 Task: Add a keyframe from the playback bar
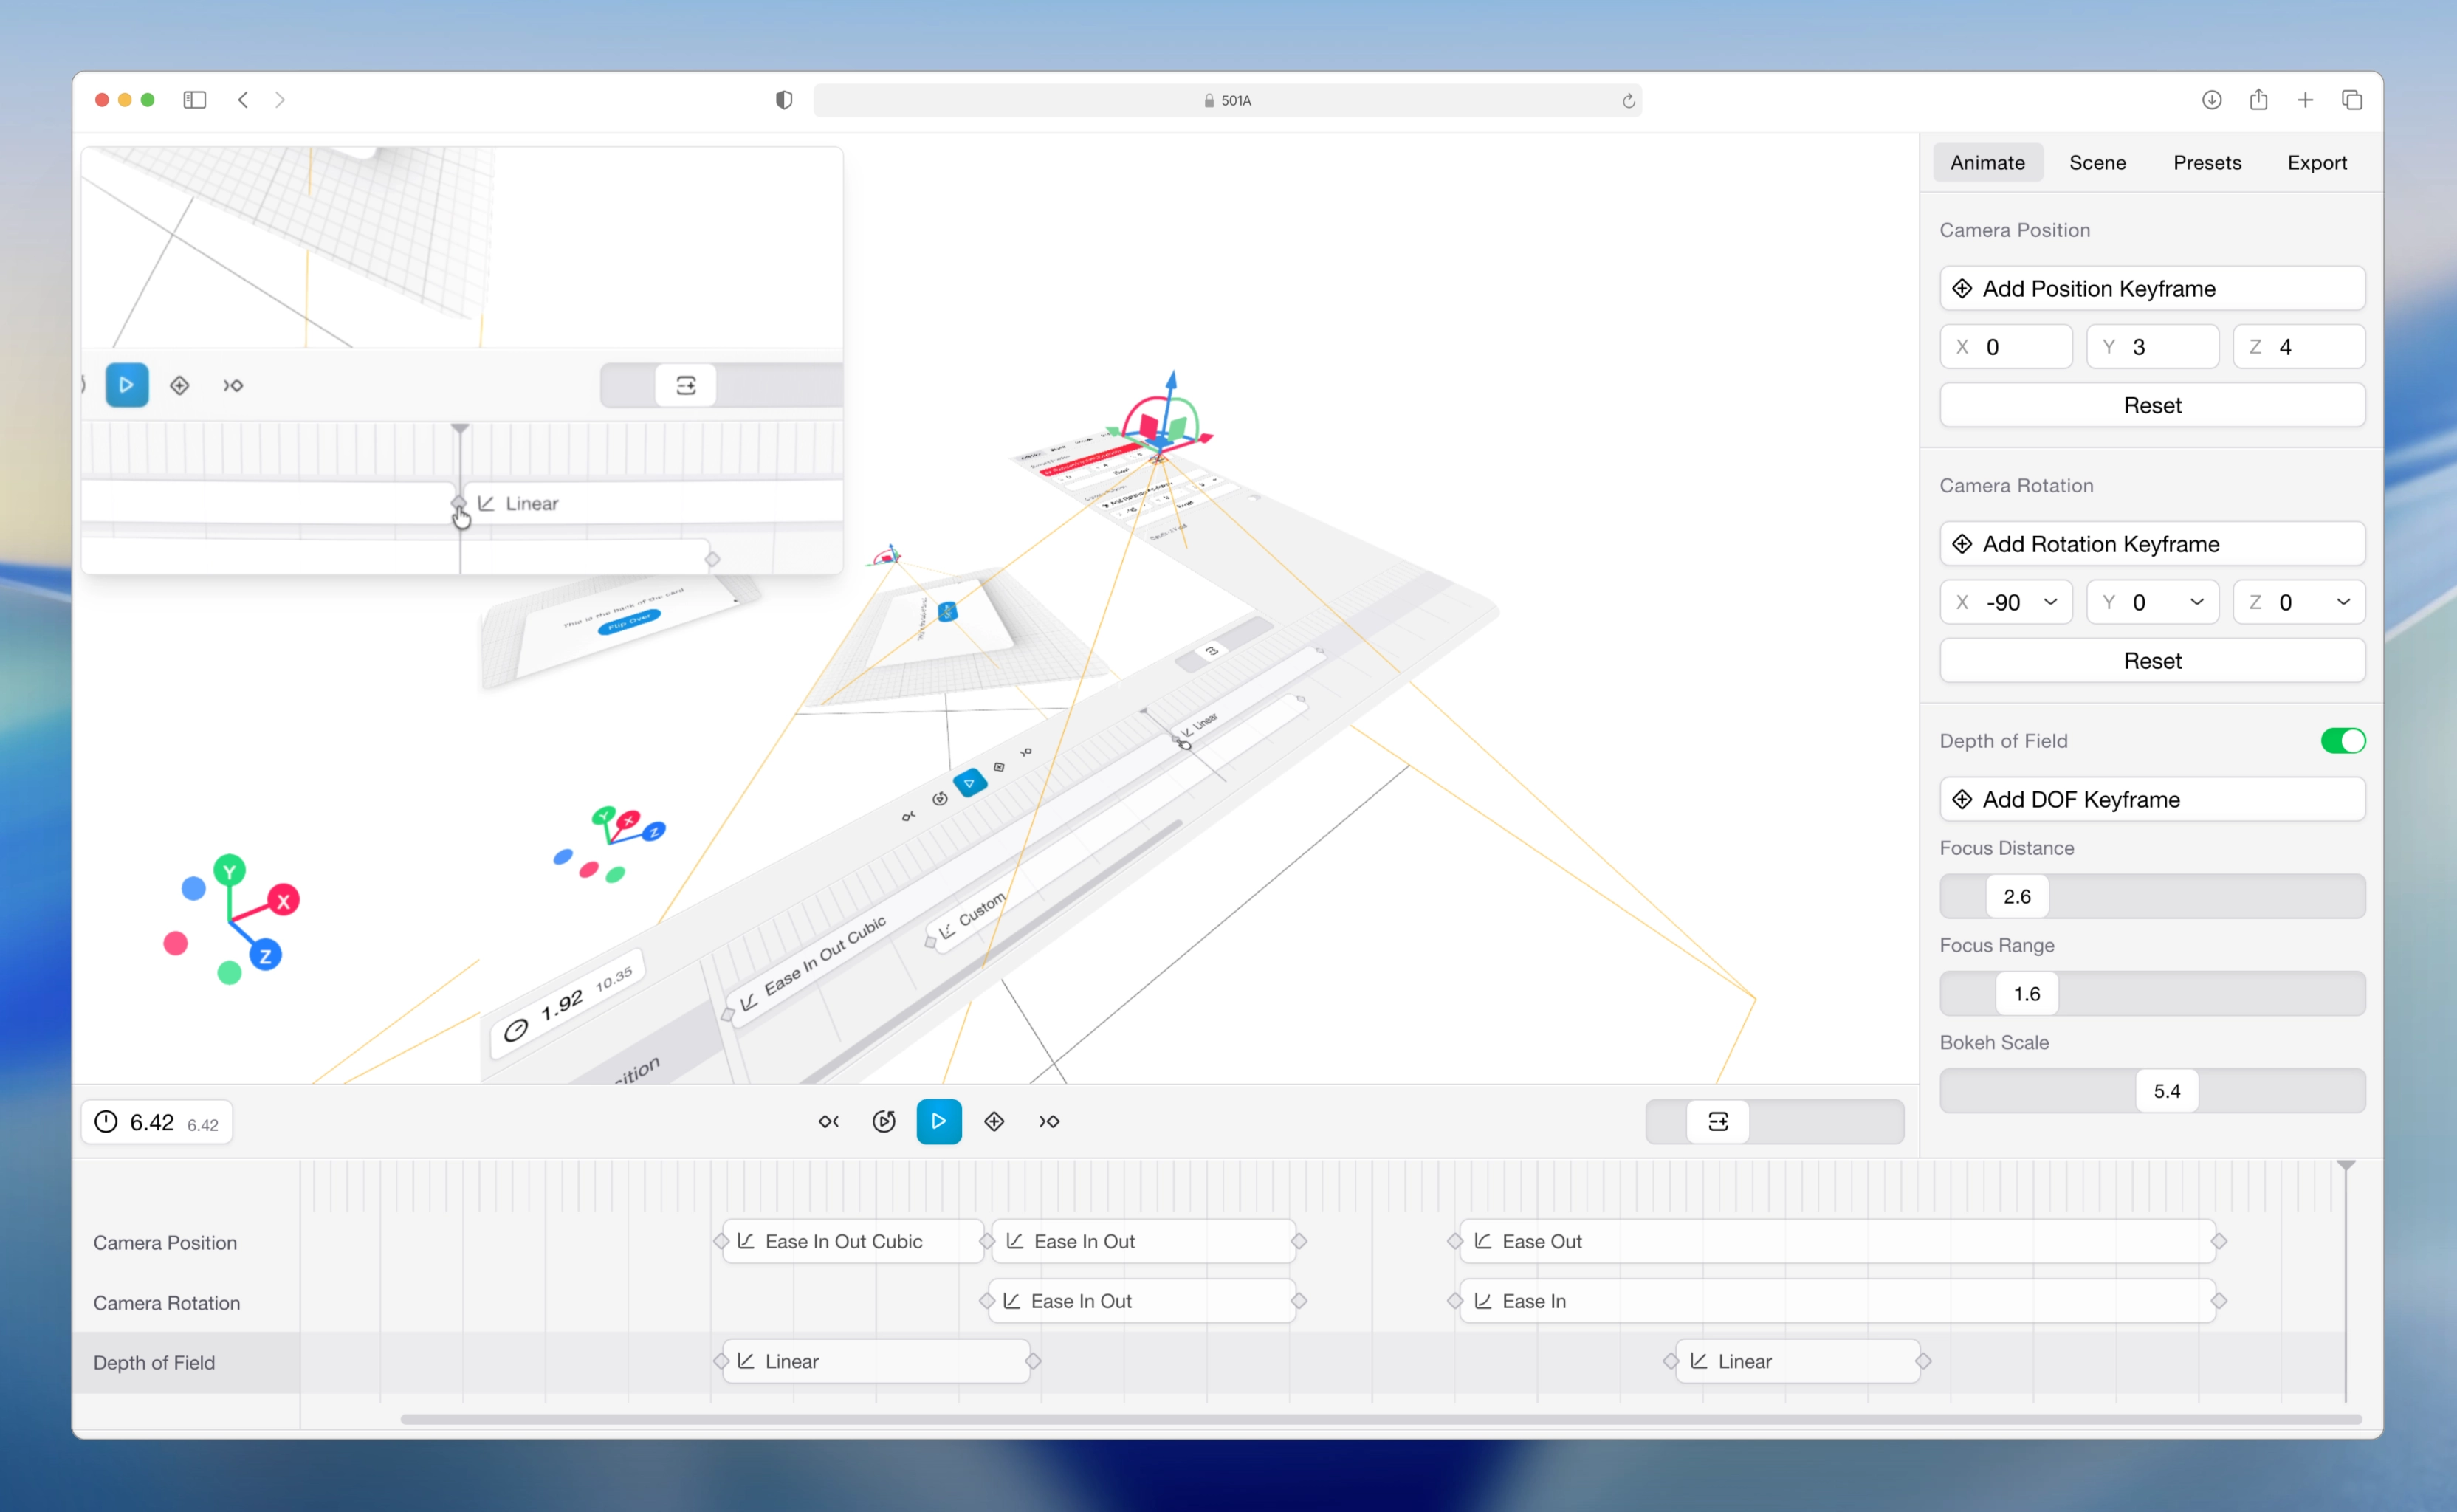[x=994, y=1122]
